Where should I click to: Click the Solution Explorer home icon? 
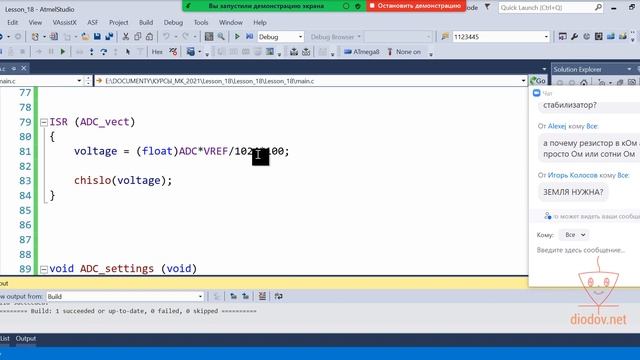coord(584,82)
